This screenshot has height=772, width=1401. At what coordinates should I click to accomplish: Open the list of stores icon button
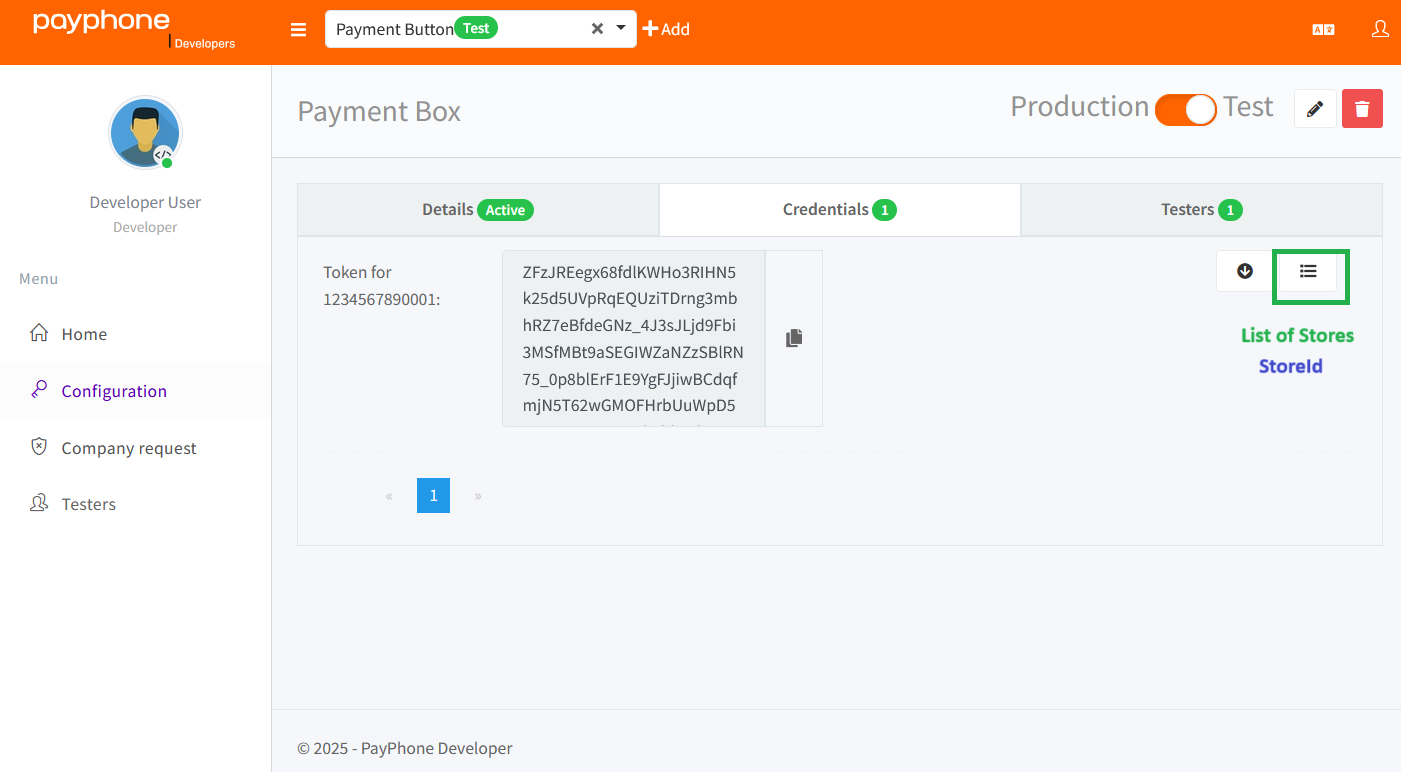pyautogui.click(x=1308, y=271)
